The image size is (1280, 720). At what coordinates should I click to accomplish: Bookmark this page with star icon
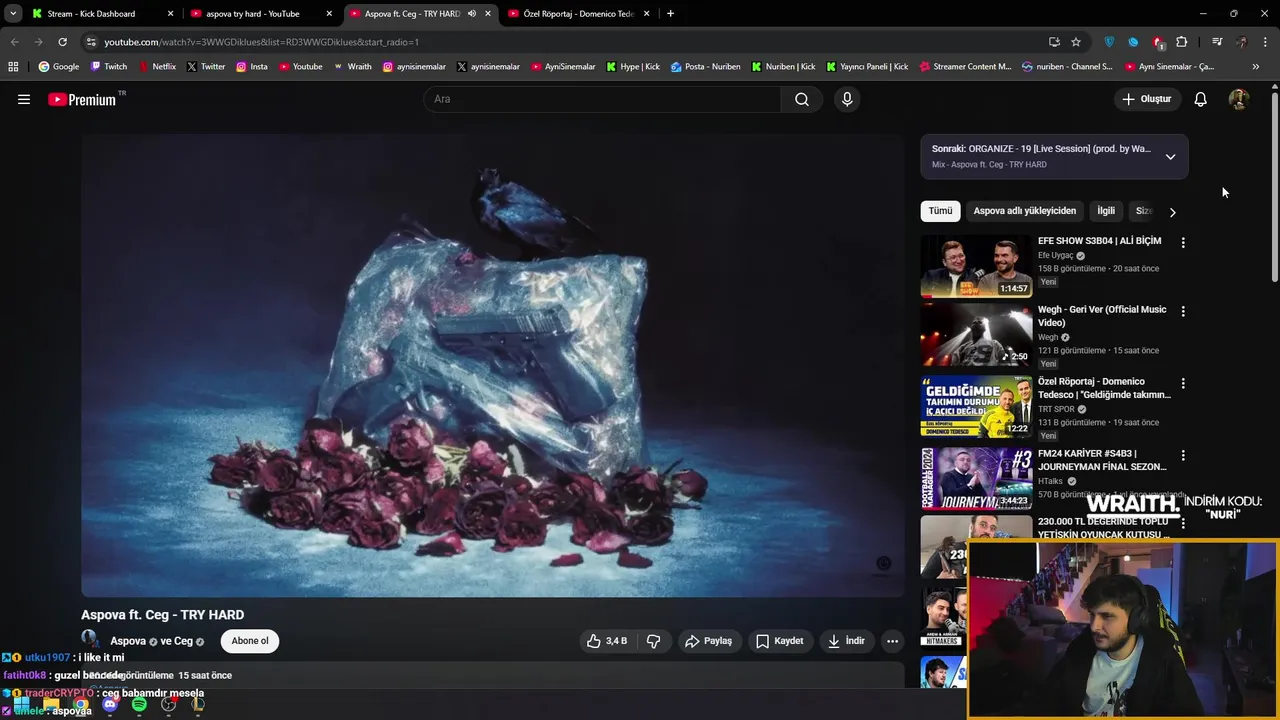1076,42
